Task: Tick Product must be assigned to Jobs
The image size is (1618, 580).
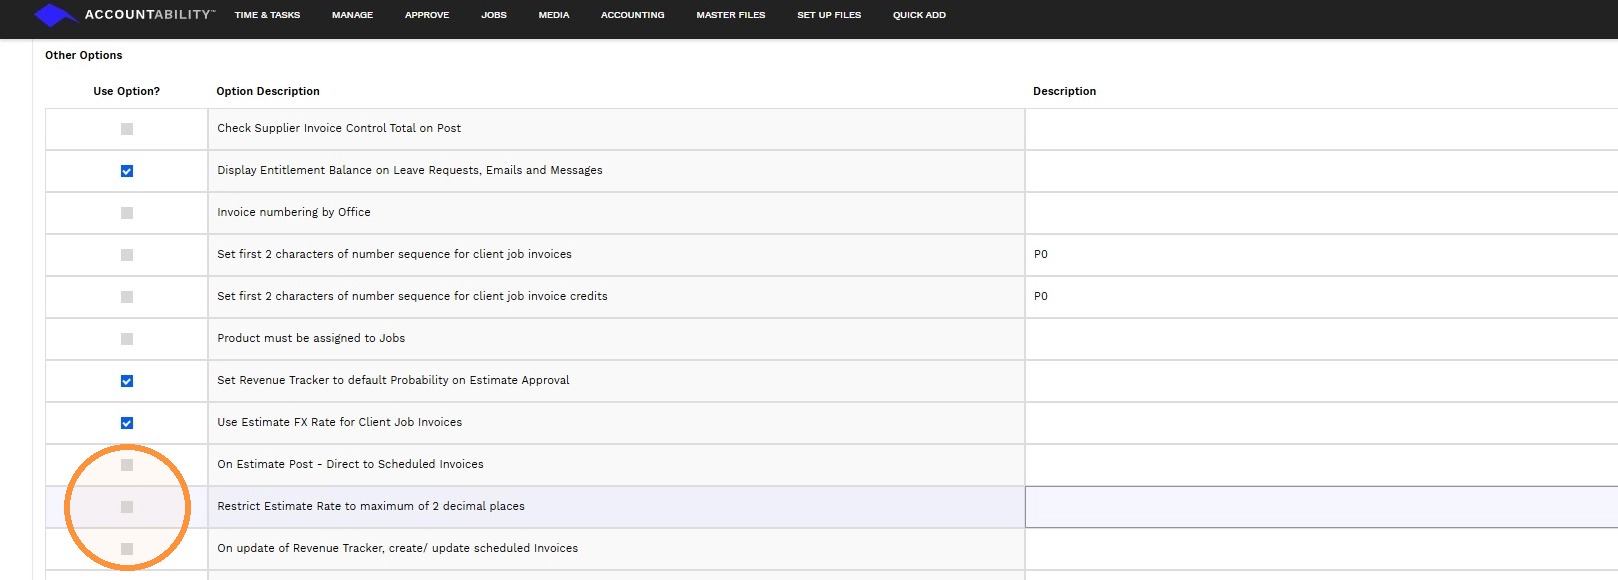Action: coord(127,339)
